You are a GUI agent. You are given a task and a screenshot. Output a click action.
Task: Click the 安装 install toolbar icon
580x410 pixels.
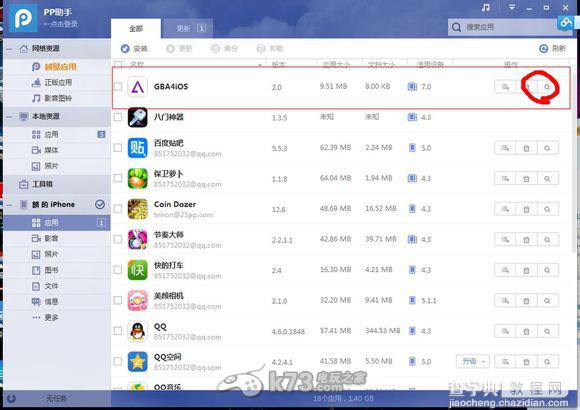tap(125, 48)
